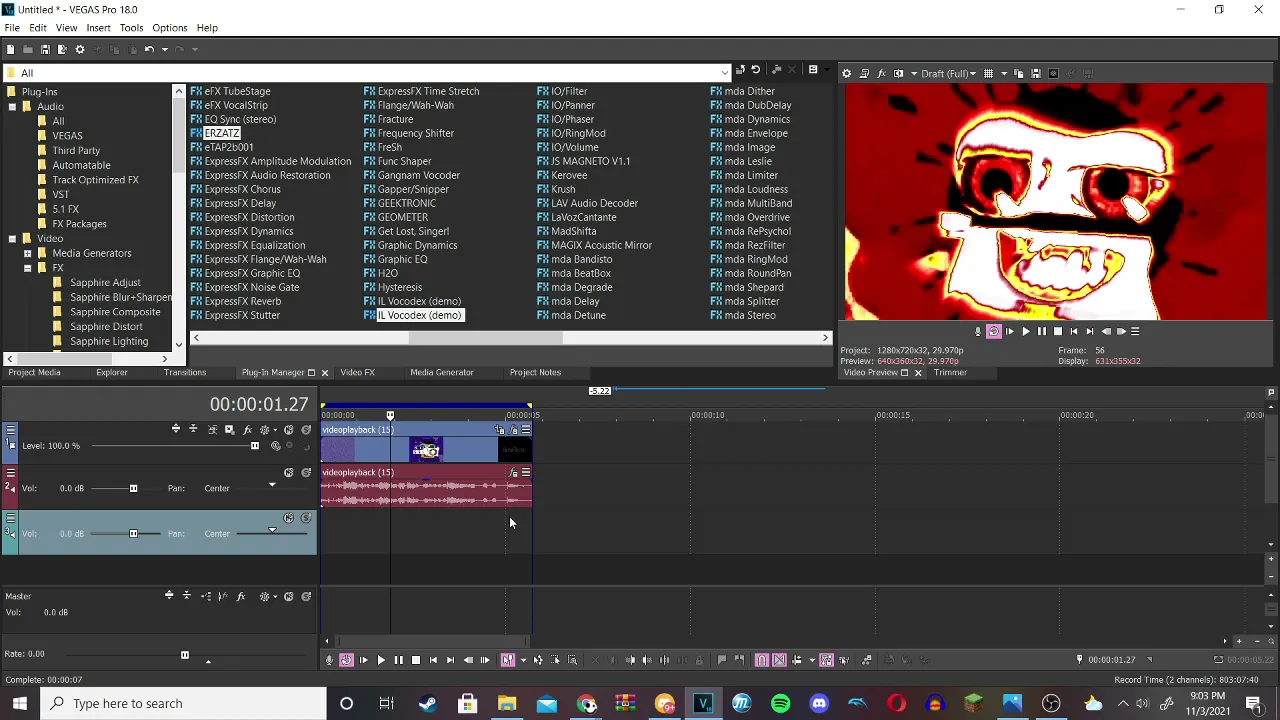Stop playback in the timeline transport bar
Image resolution: width=1280 pixels, height=720 pixels.
(x=415, y=660)
